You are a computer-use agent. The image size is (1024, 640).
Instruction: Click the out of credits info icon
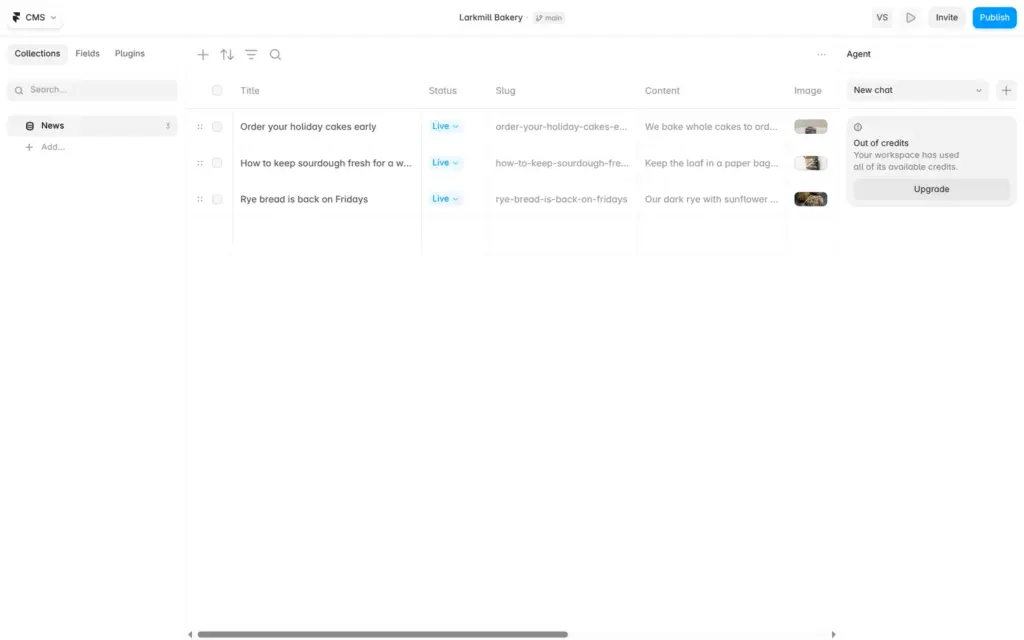pos(858,127)
